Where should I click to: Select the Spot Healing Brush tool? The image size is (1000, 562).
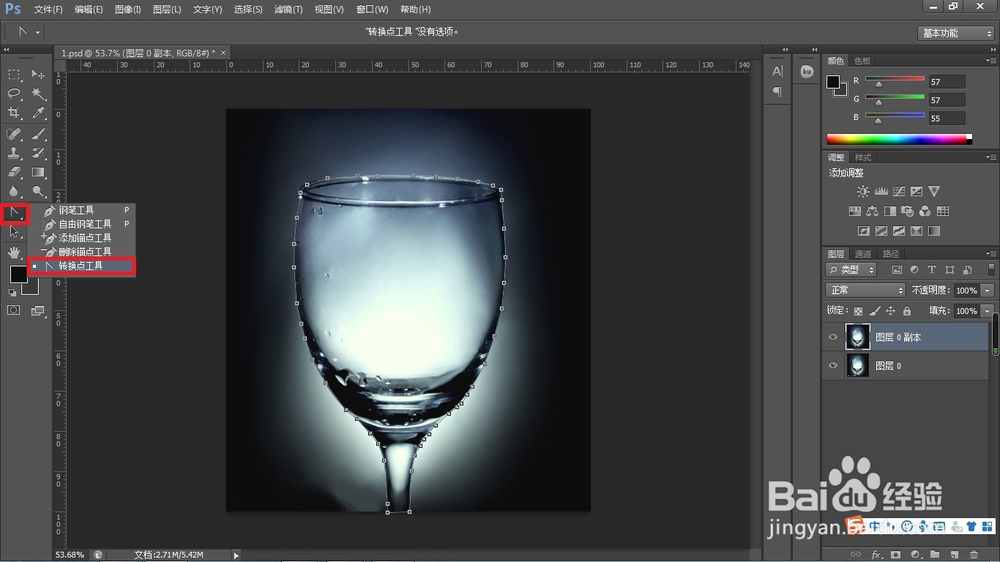point(14,134)
